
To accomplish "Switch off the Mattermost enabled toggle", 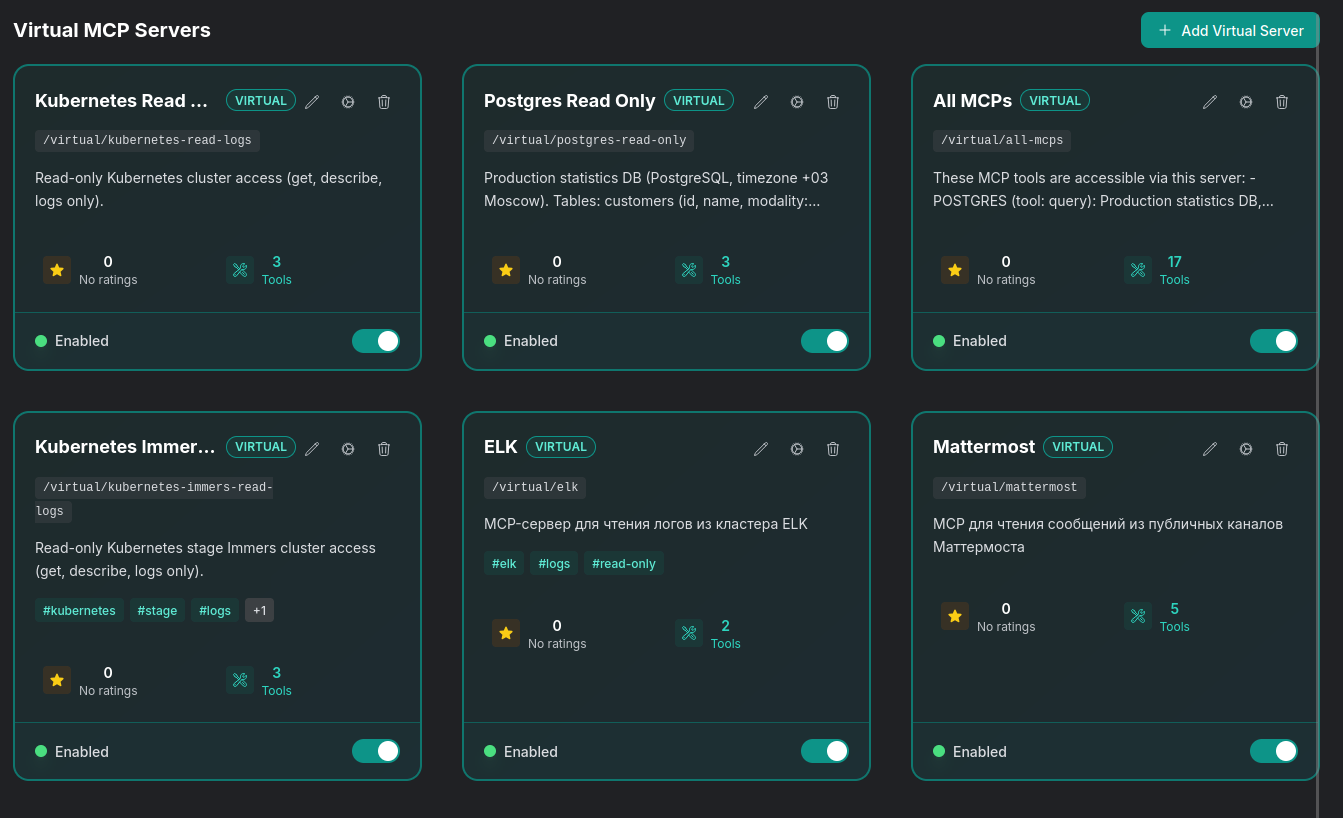I will click(x=1274, y=751).
